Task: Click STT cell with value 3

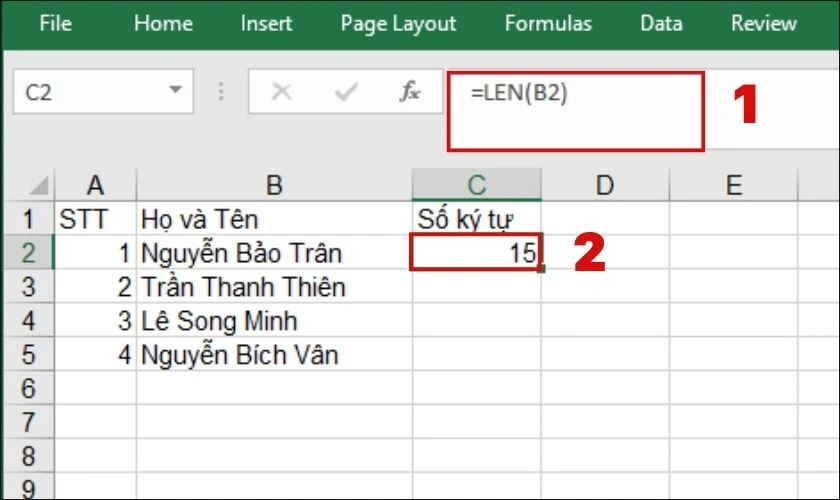Action: [95, 320]
